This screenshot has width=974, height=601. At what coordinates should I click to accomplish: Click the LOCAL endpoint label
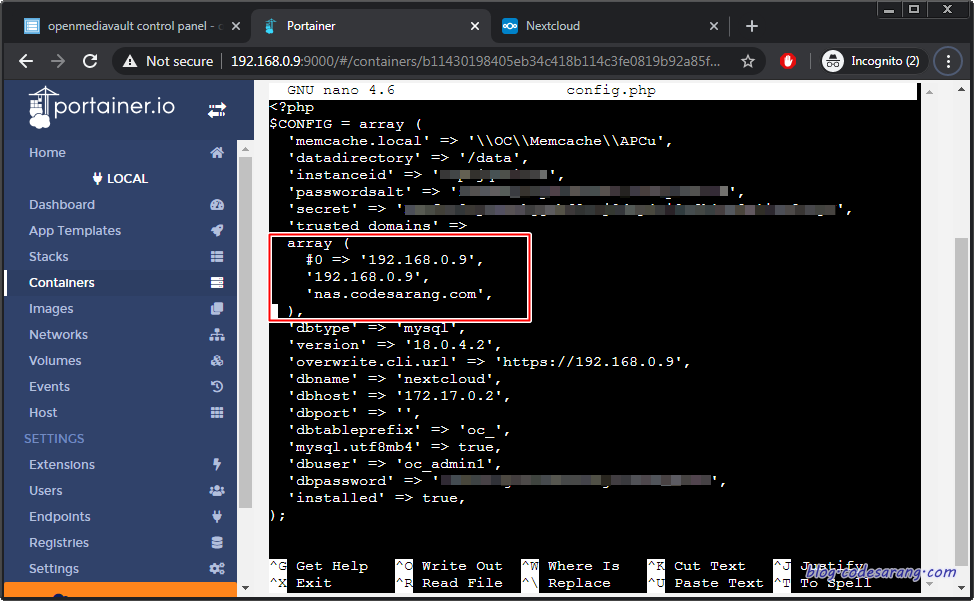click(121, 179)
